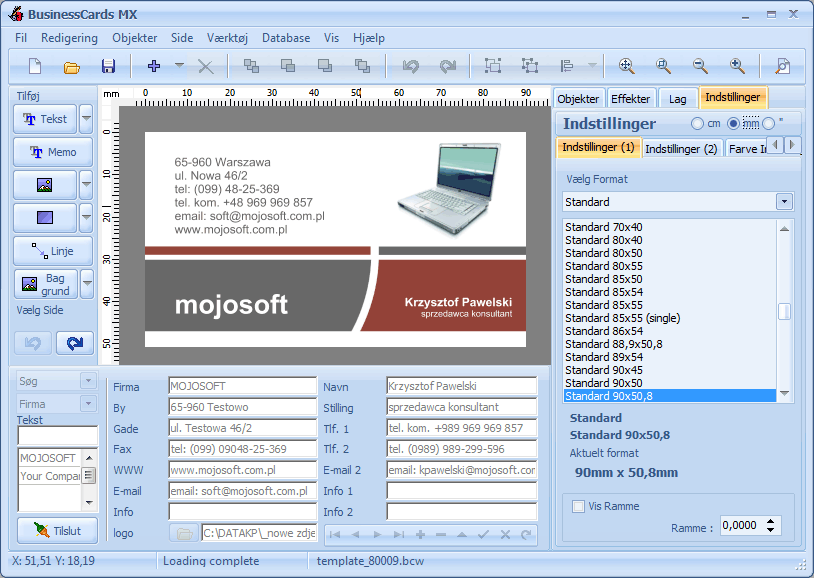814x578 pixels.
Task: Delete the record with the navigator minus icon
Action: click(441, 534)
